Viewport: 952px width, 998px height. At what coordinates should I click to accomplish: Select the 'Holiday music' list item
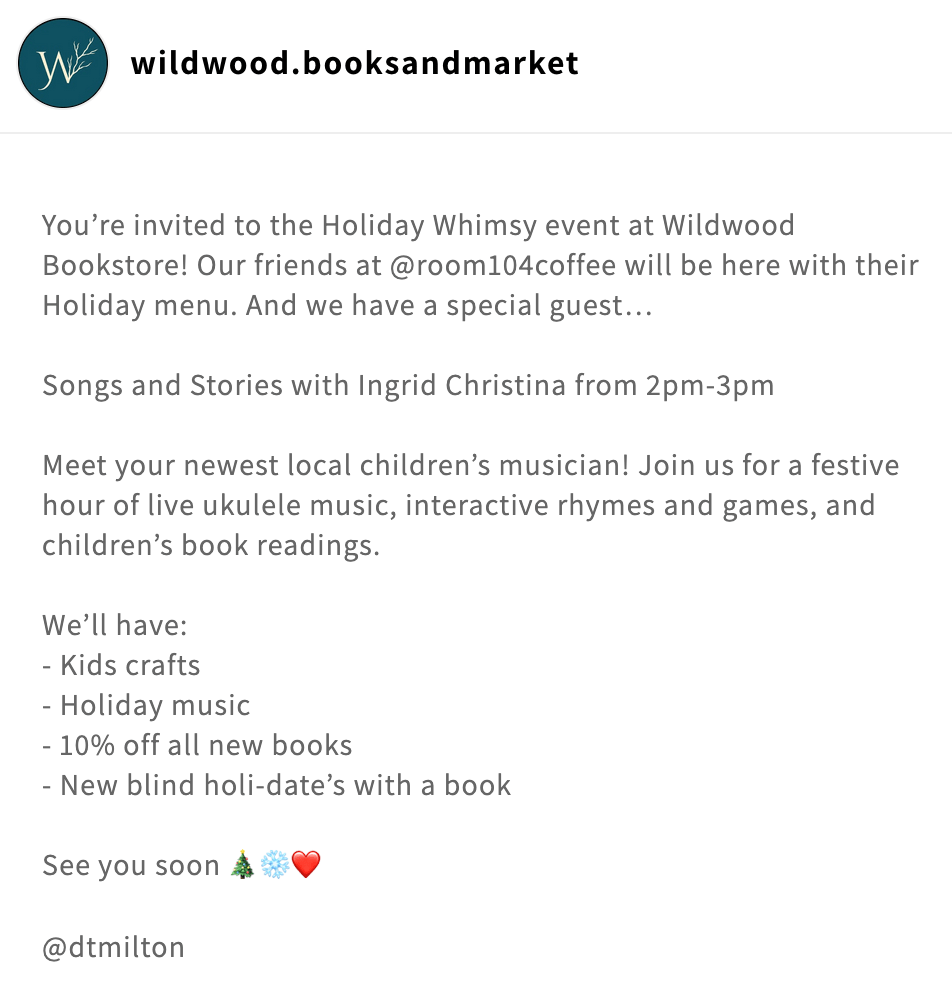(155, 706)
